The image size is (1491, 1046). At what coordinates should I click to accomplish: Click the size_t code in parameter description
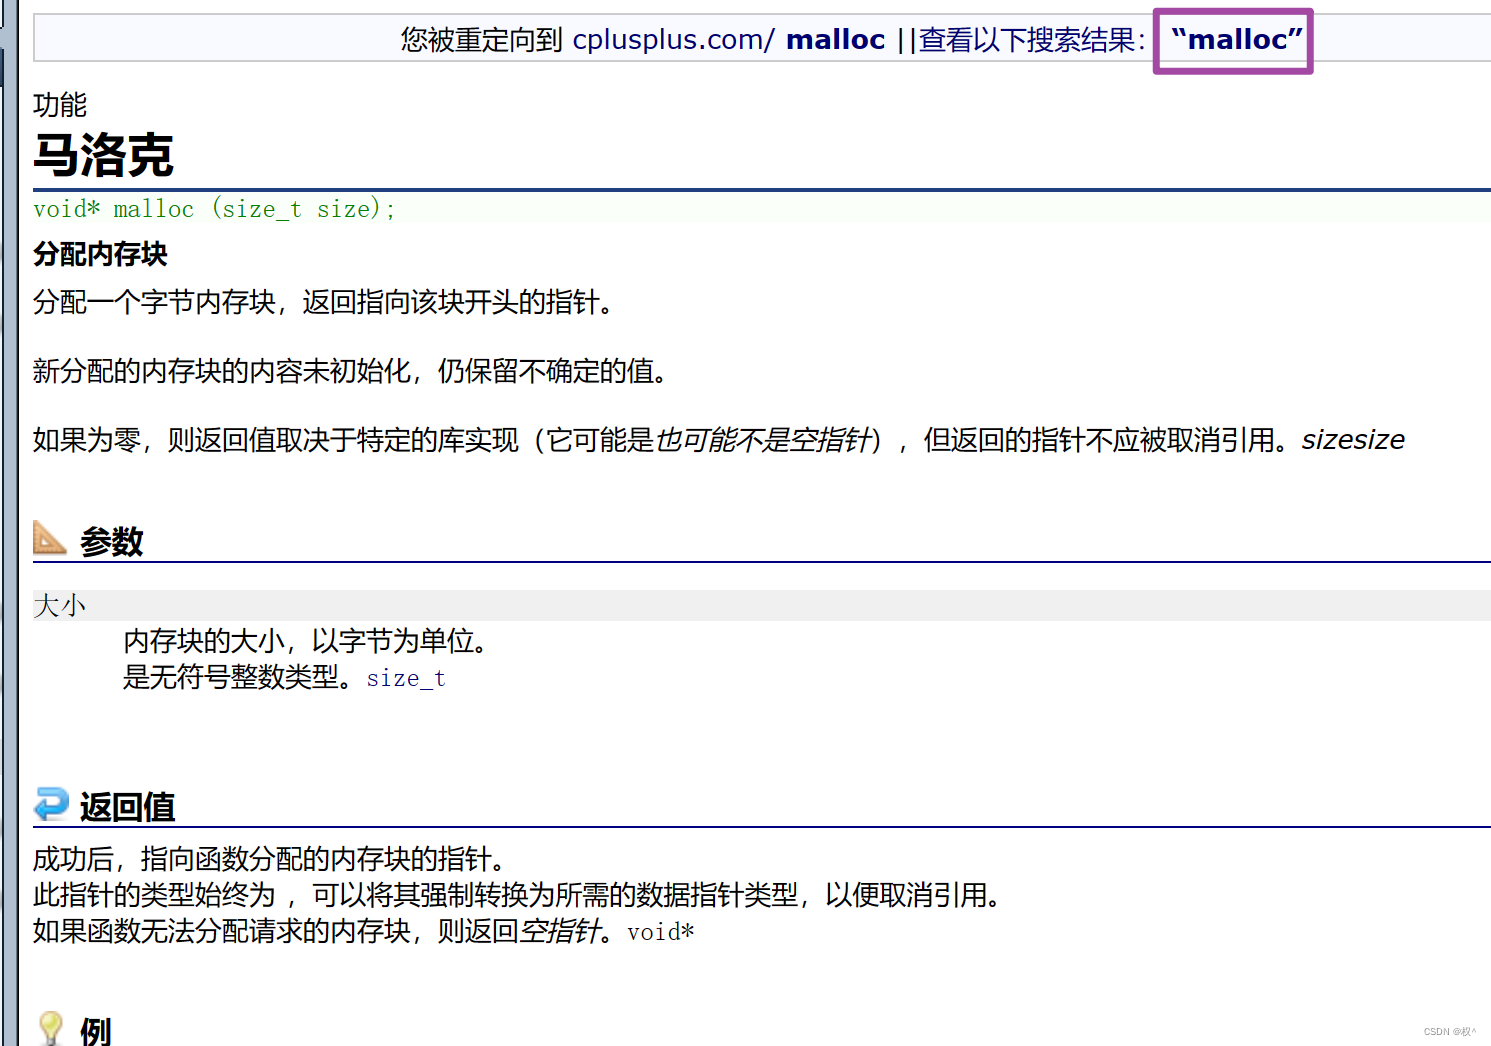click(406, 678)
